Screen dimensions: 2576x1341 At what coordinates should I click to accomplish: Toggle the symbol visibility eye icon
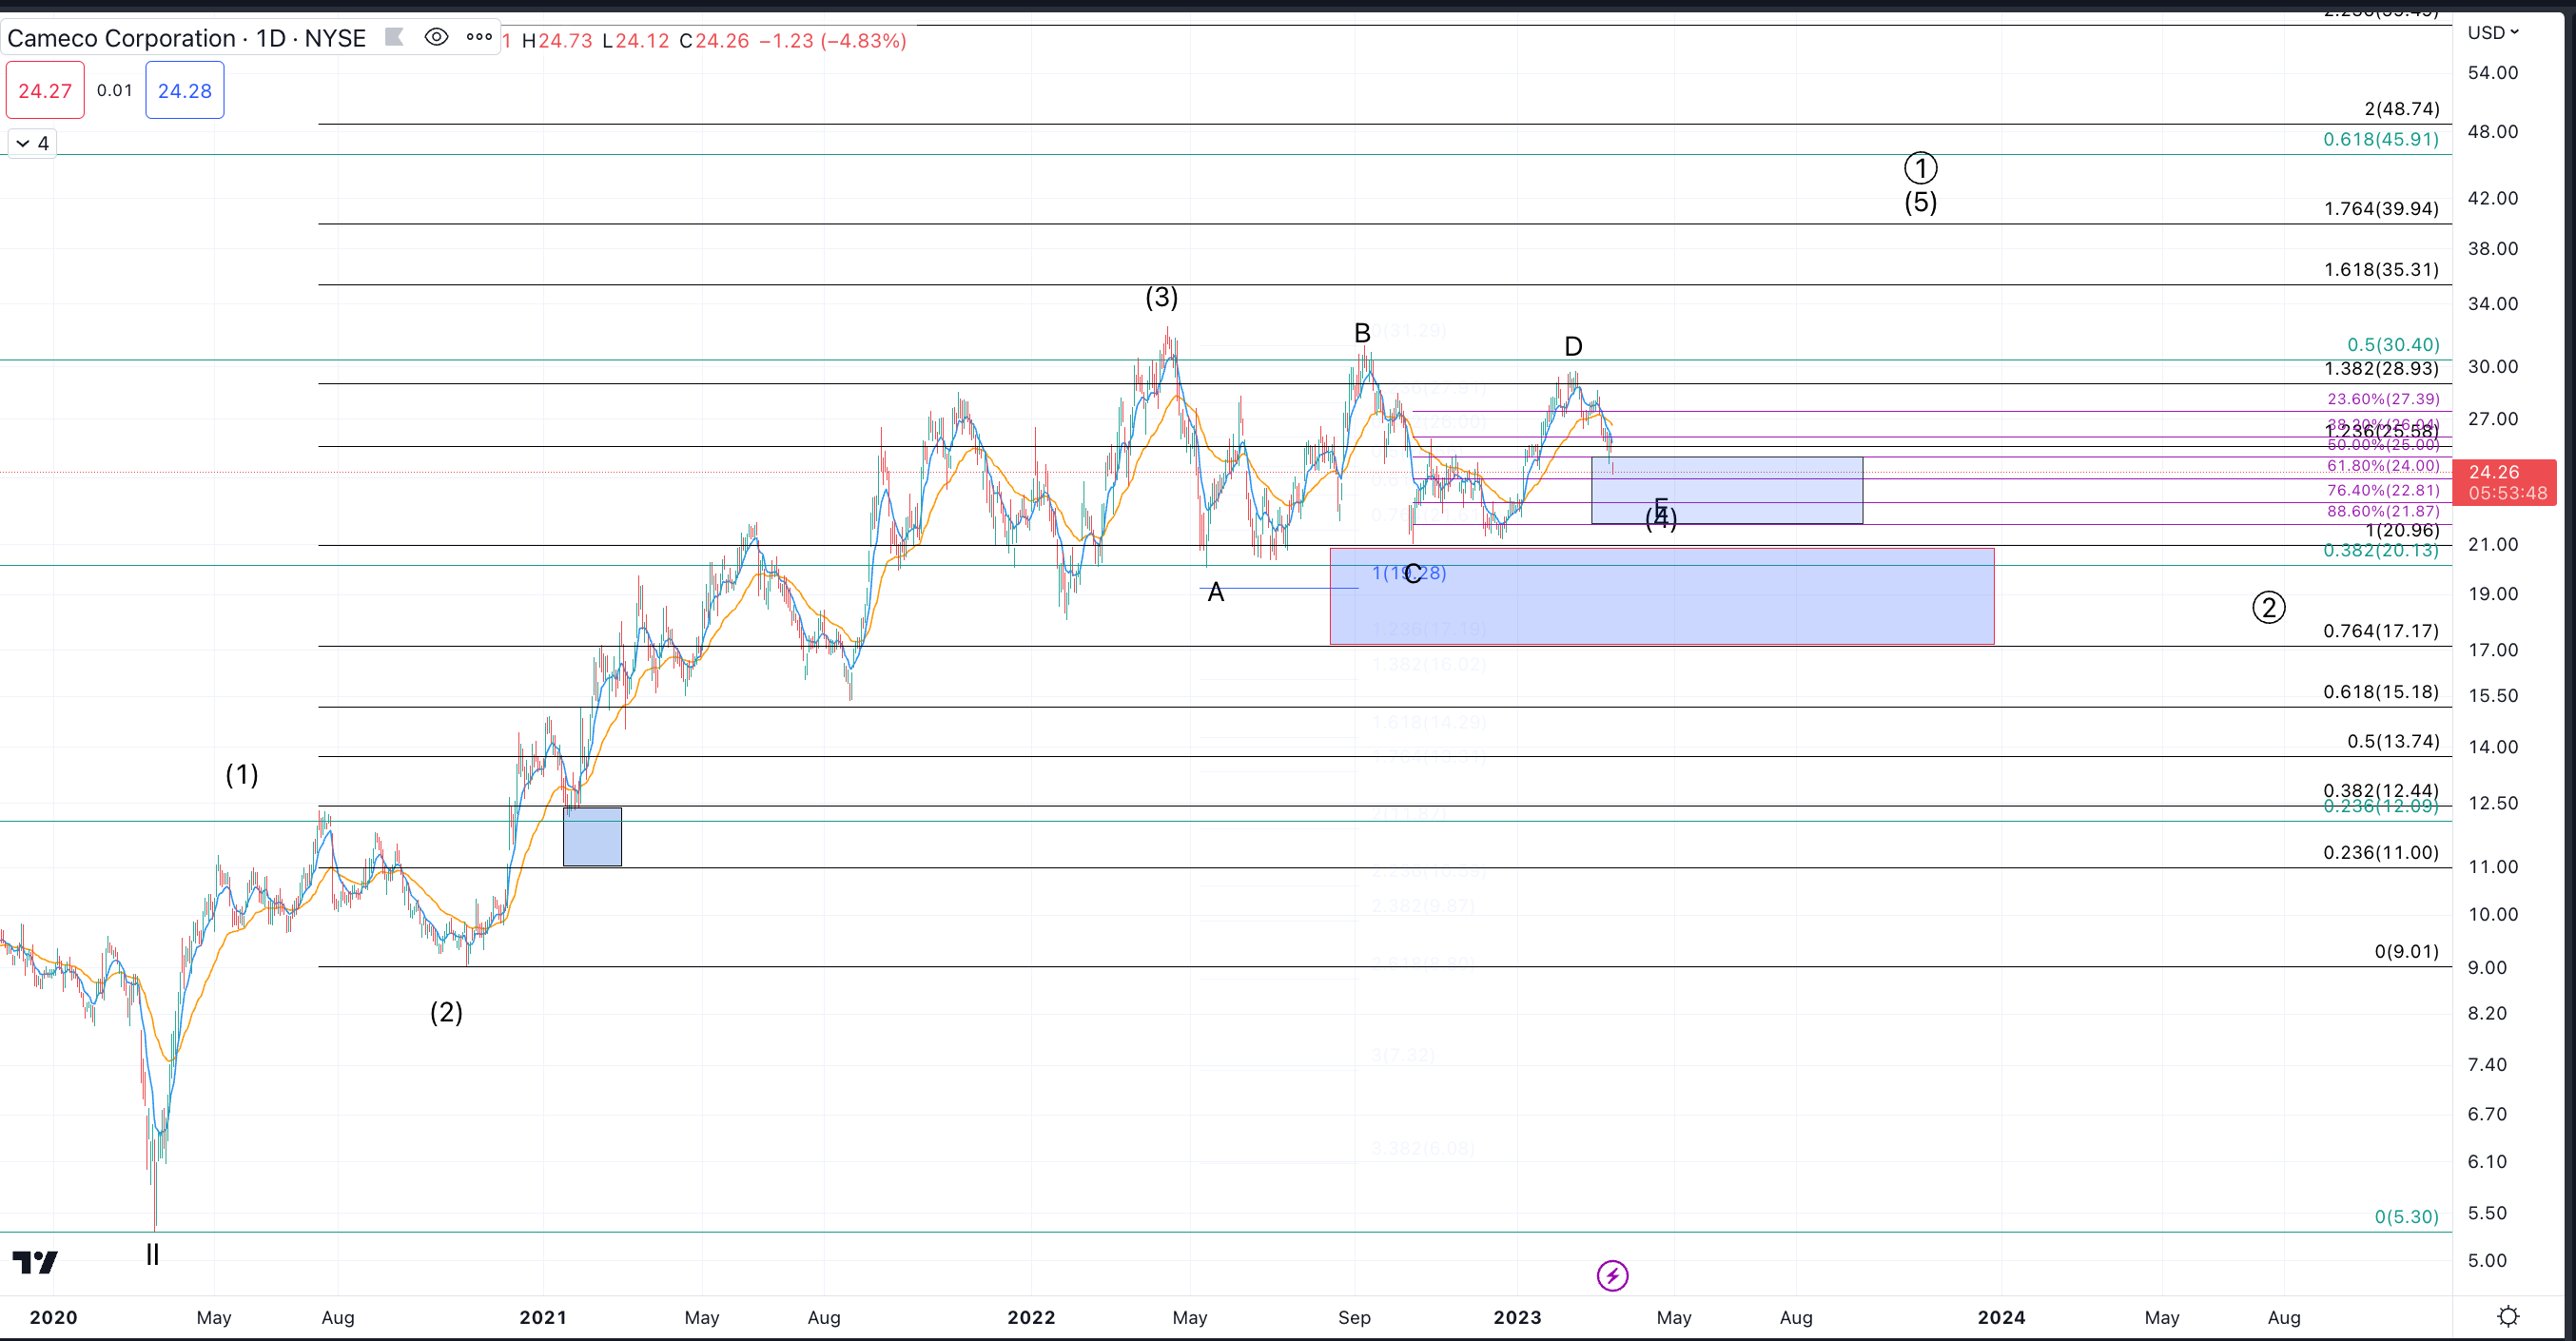[436, 38]
